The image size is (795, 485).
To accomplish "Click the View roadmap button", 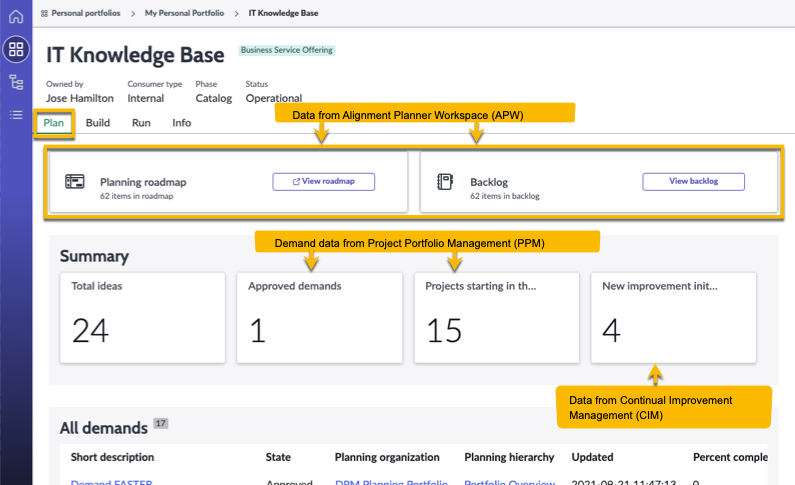I will 323,181.
